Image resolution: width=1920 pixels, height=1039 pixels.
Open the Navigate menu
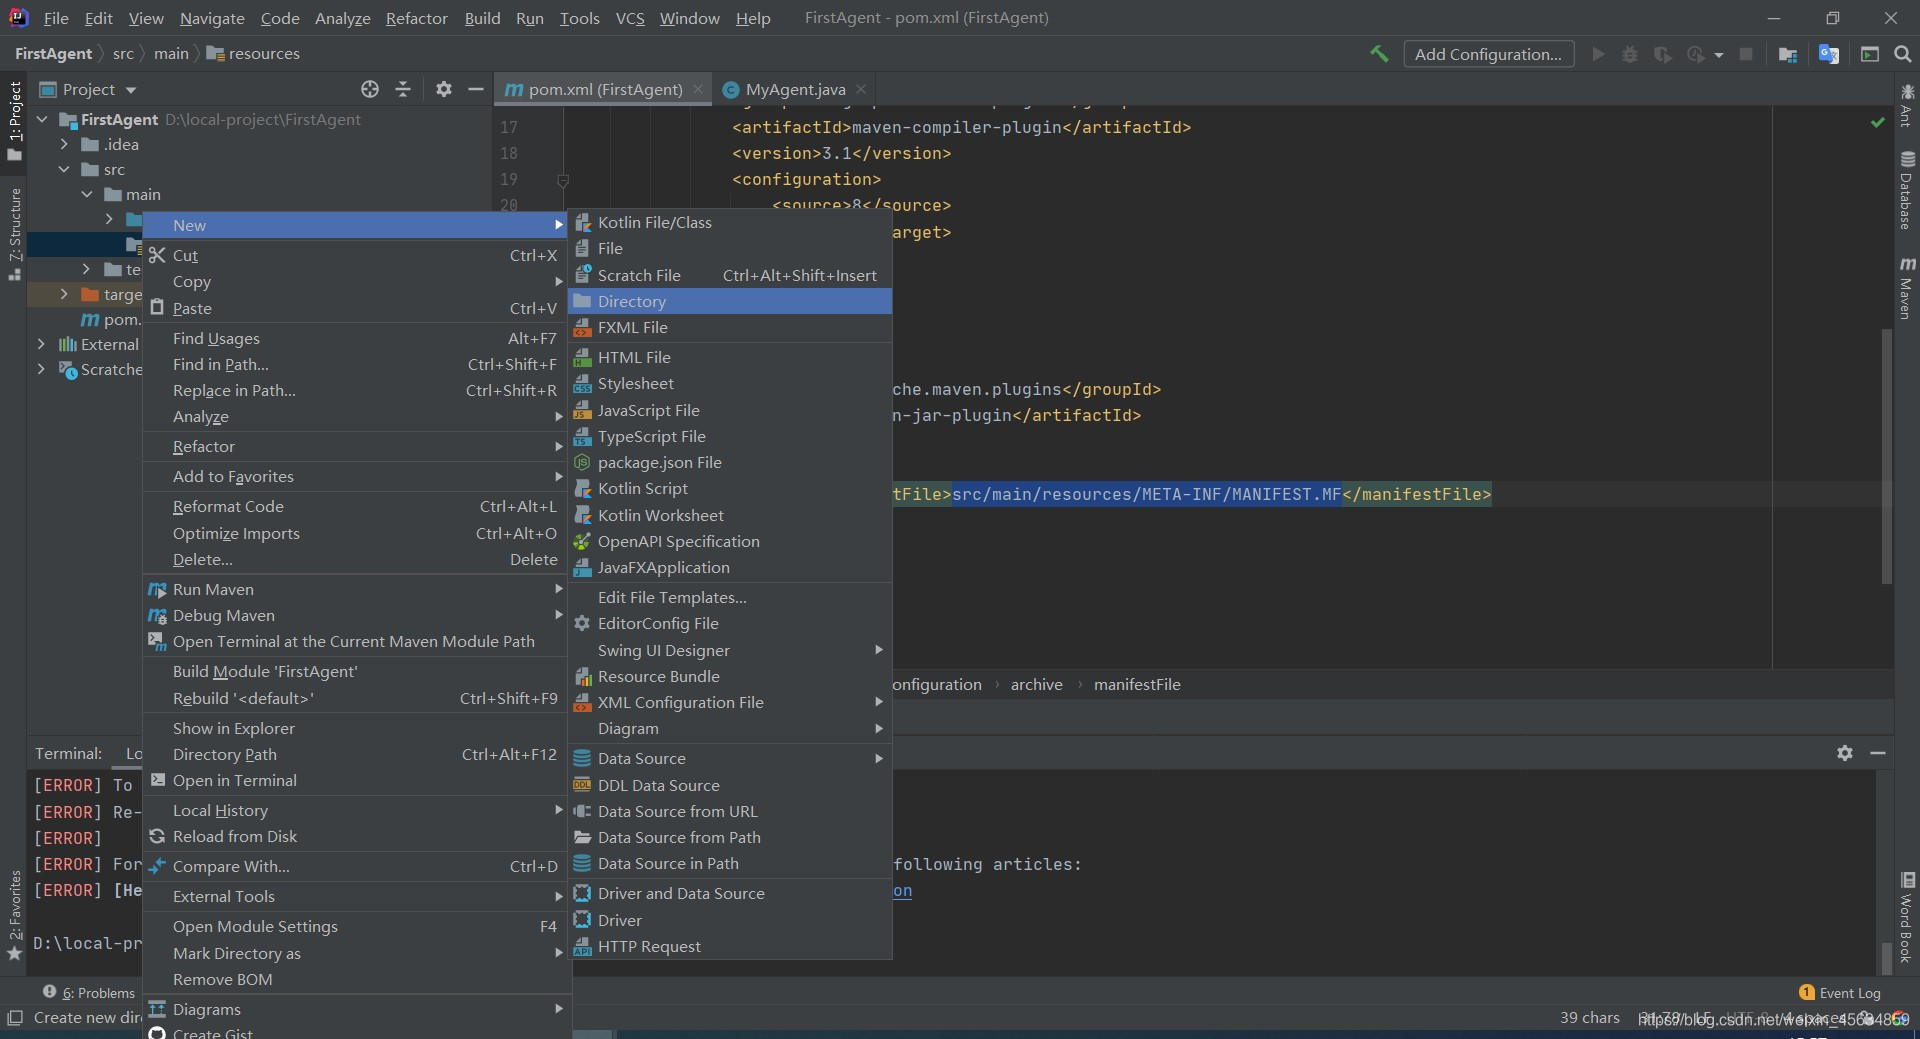(x=212, y=18)
